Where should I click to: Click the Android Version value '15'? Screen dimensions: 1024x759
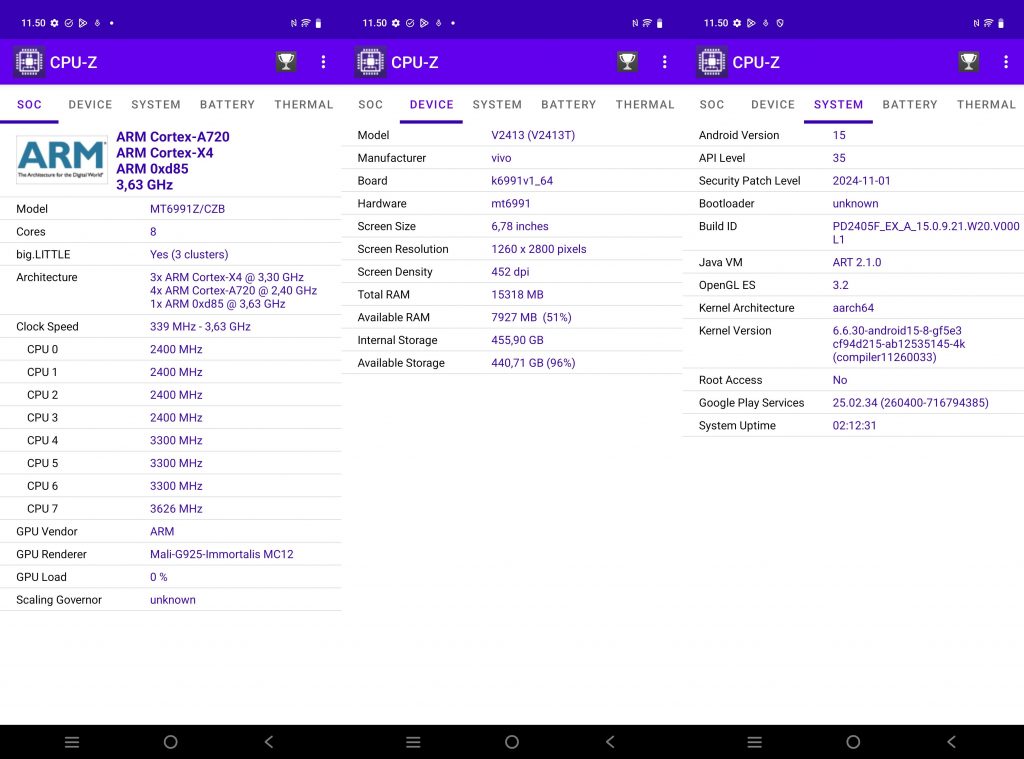tap(839, 135)
